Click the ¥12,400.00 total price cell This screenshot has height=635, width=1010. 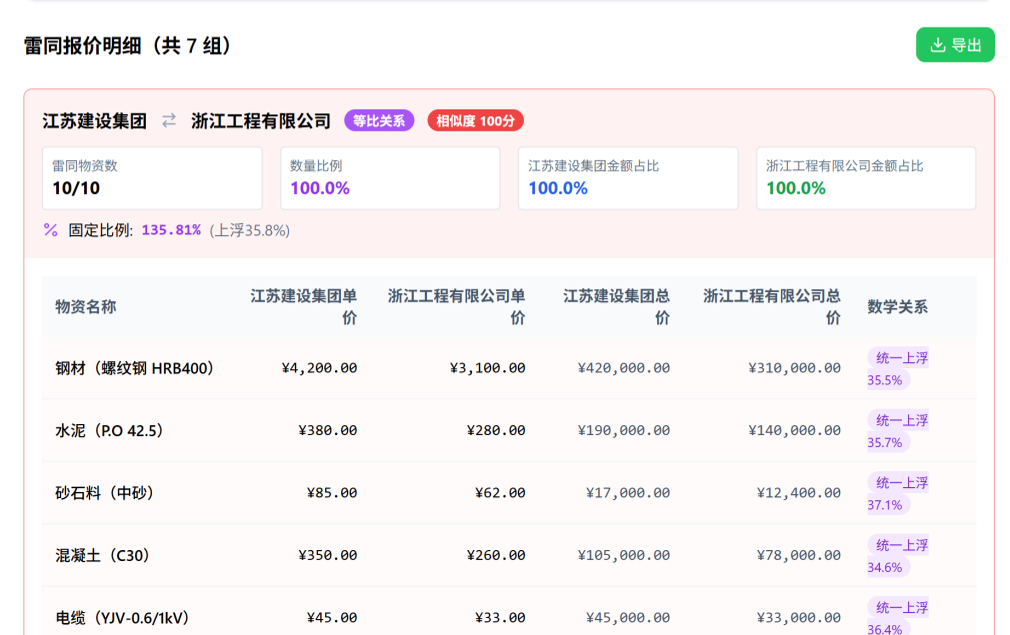coord(799,493)
